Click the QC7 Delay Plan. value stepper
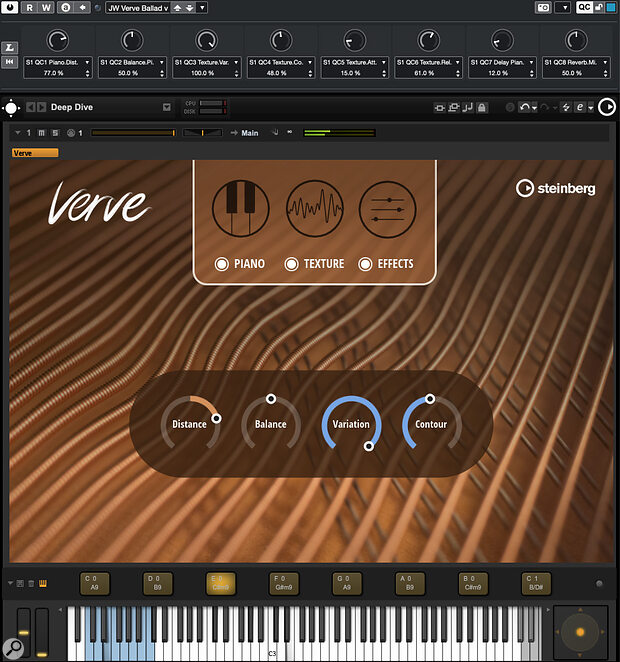The image size is (620, 662). (x=531, y=73)
